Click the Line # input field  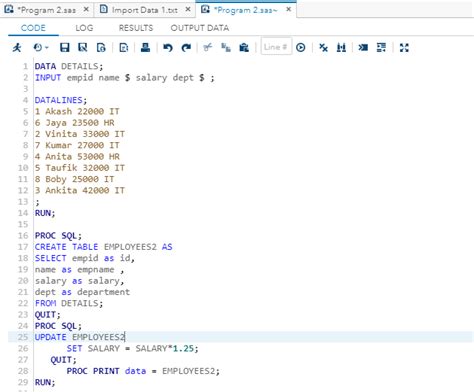276,47
